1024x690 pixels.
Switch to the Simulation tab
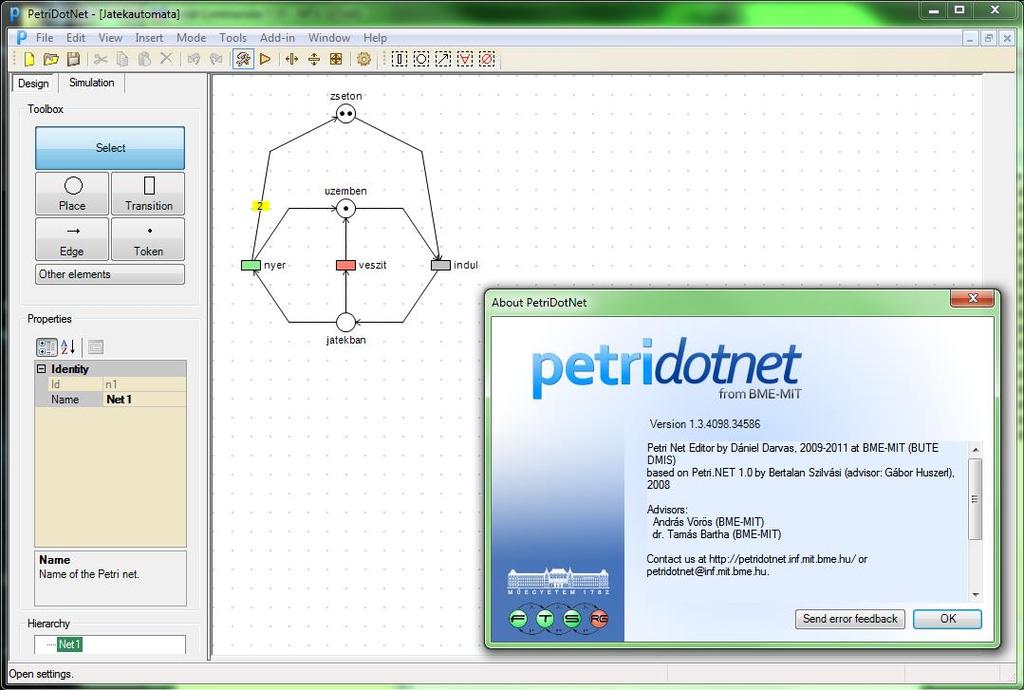(91, 82)
